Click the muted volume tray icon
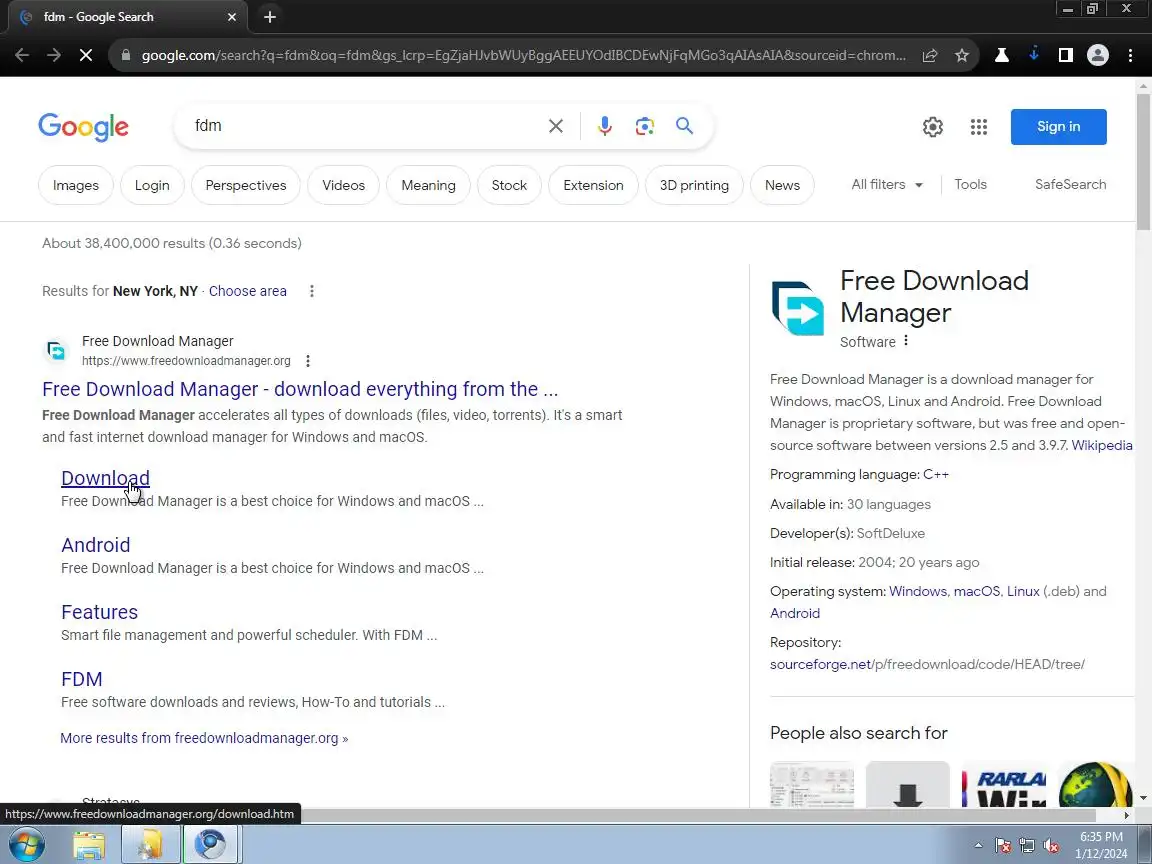Screen dimensions: 1152x864 [x=1051, y=846]
